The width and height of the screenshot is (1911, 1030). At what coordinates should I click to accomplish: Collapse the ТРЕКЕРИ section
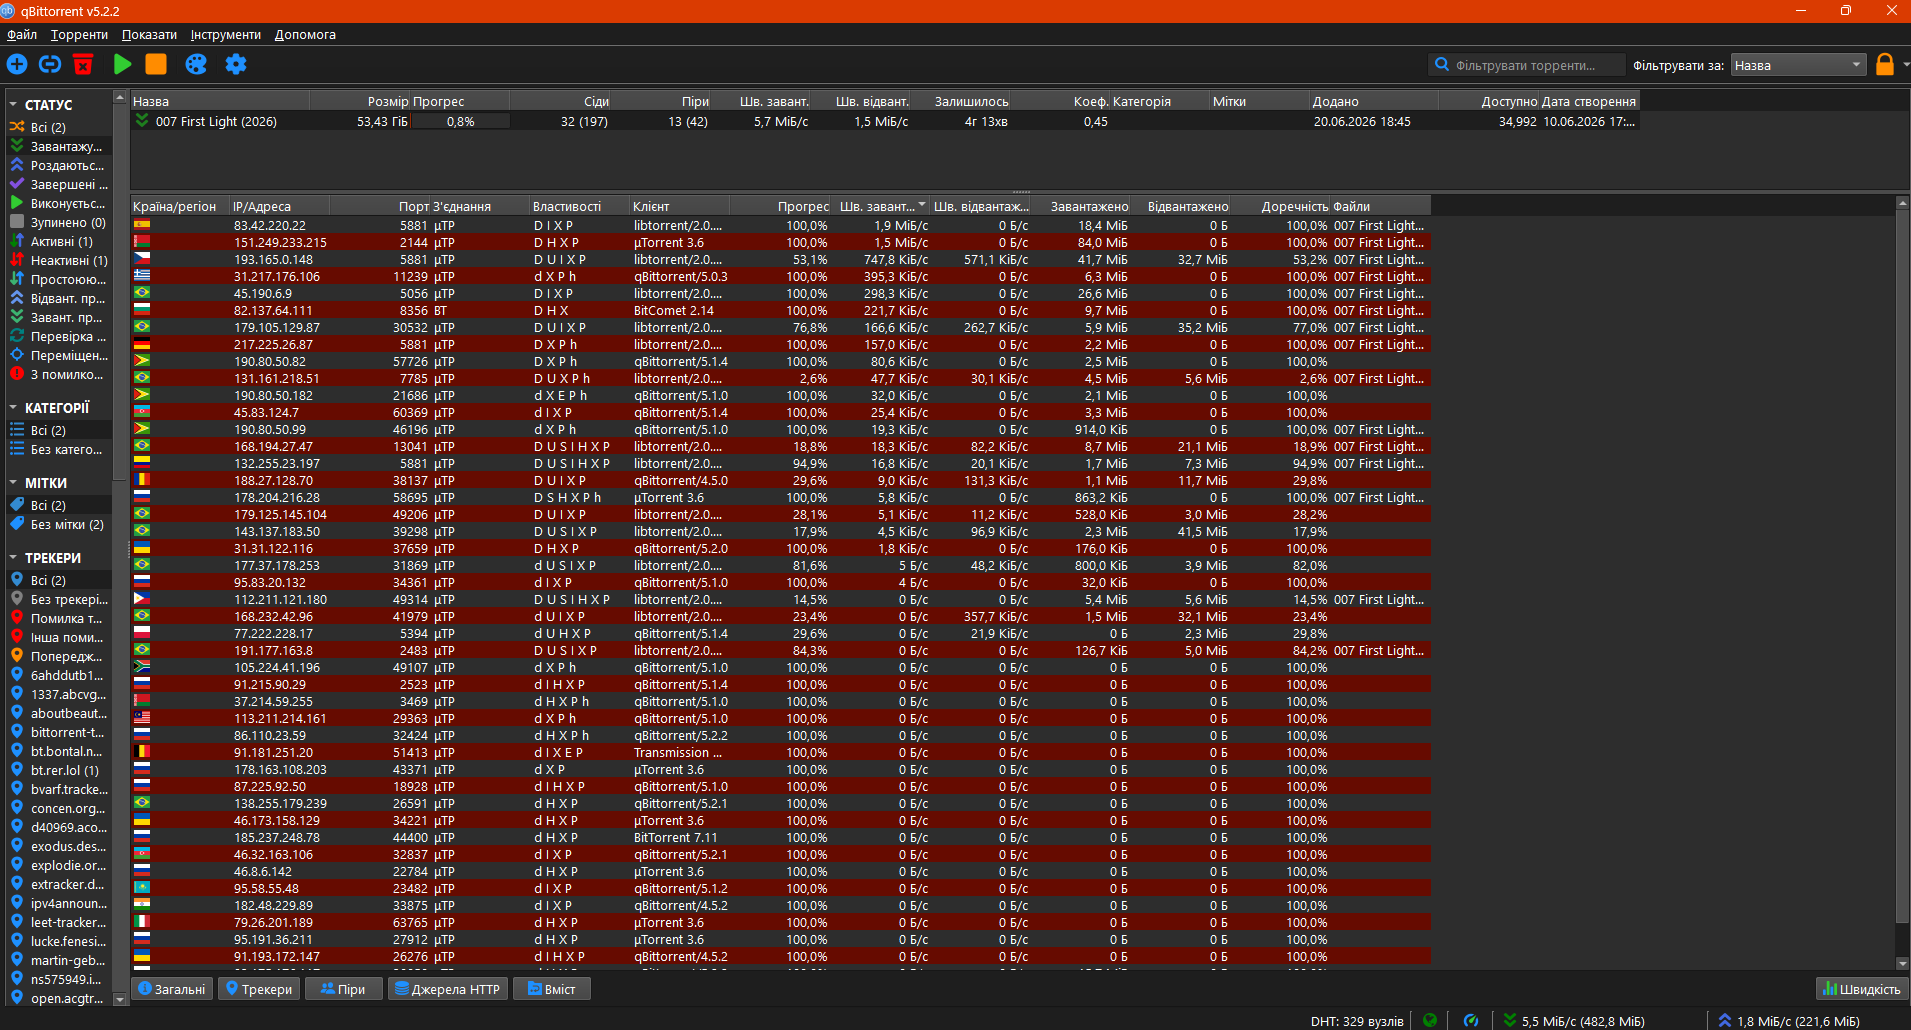point(13,558)
